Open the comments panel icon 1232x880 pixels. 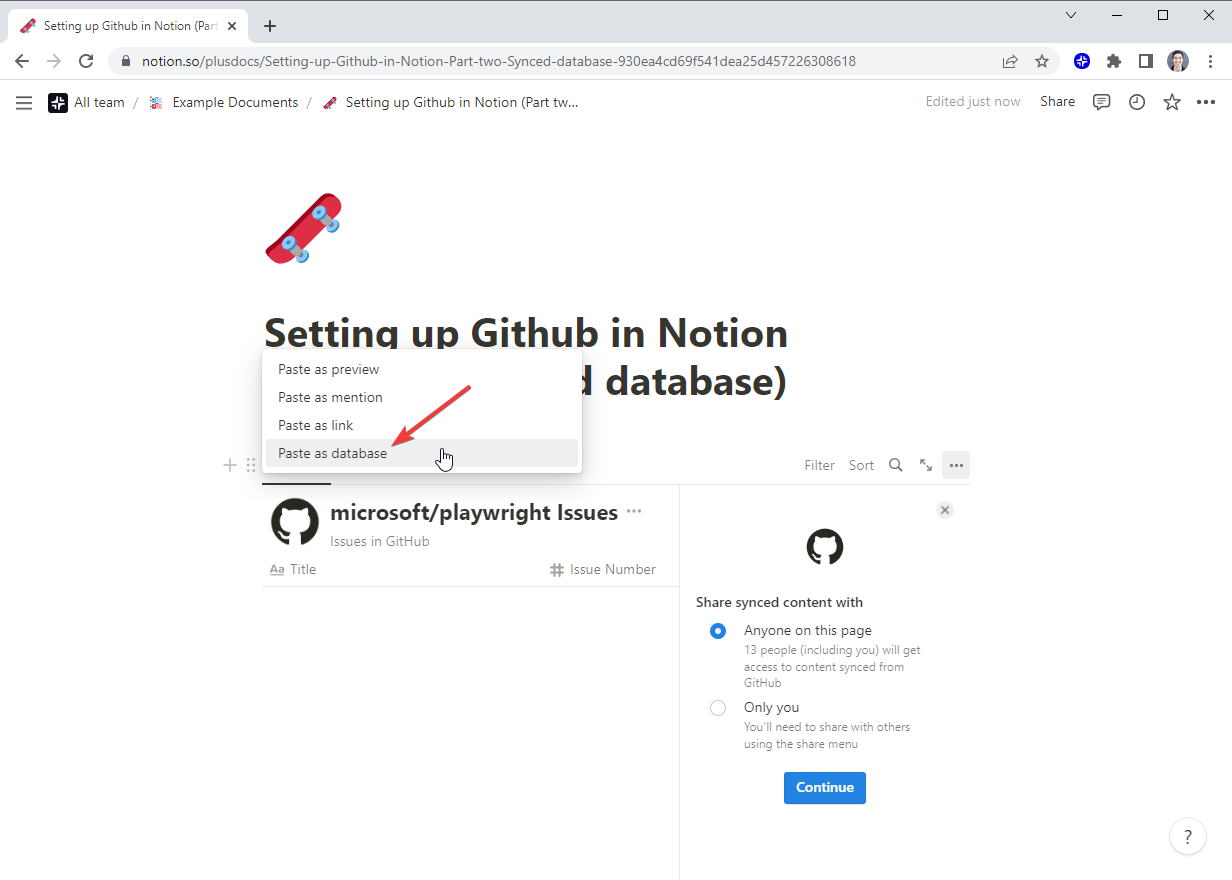tap(1102, 102)
